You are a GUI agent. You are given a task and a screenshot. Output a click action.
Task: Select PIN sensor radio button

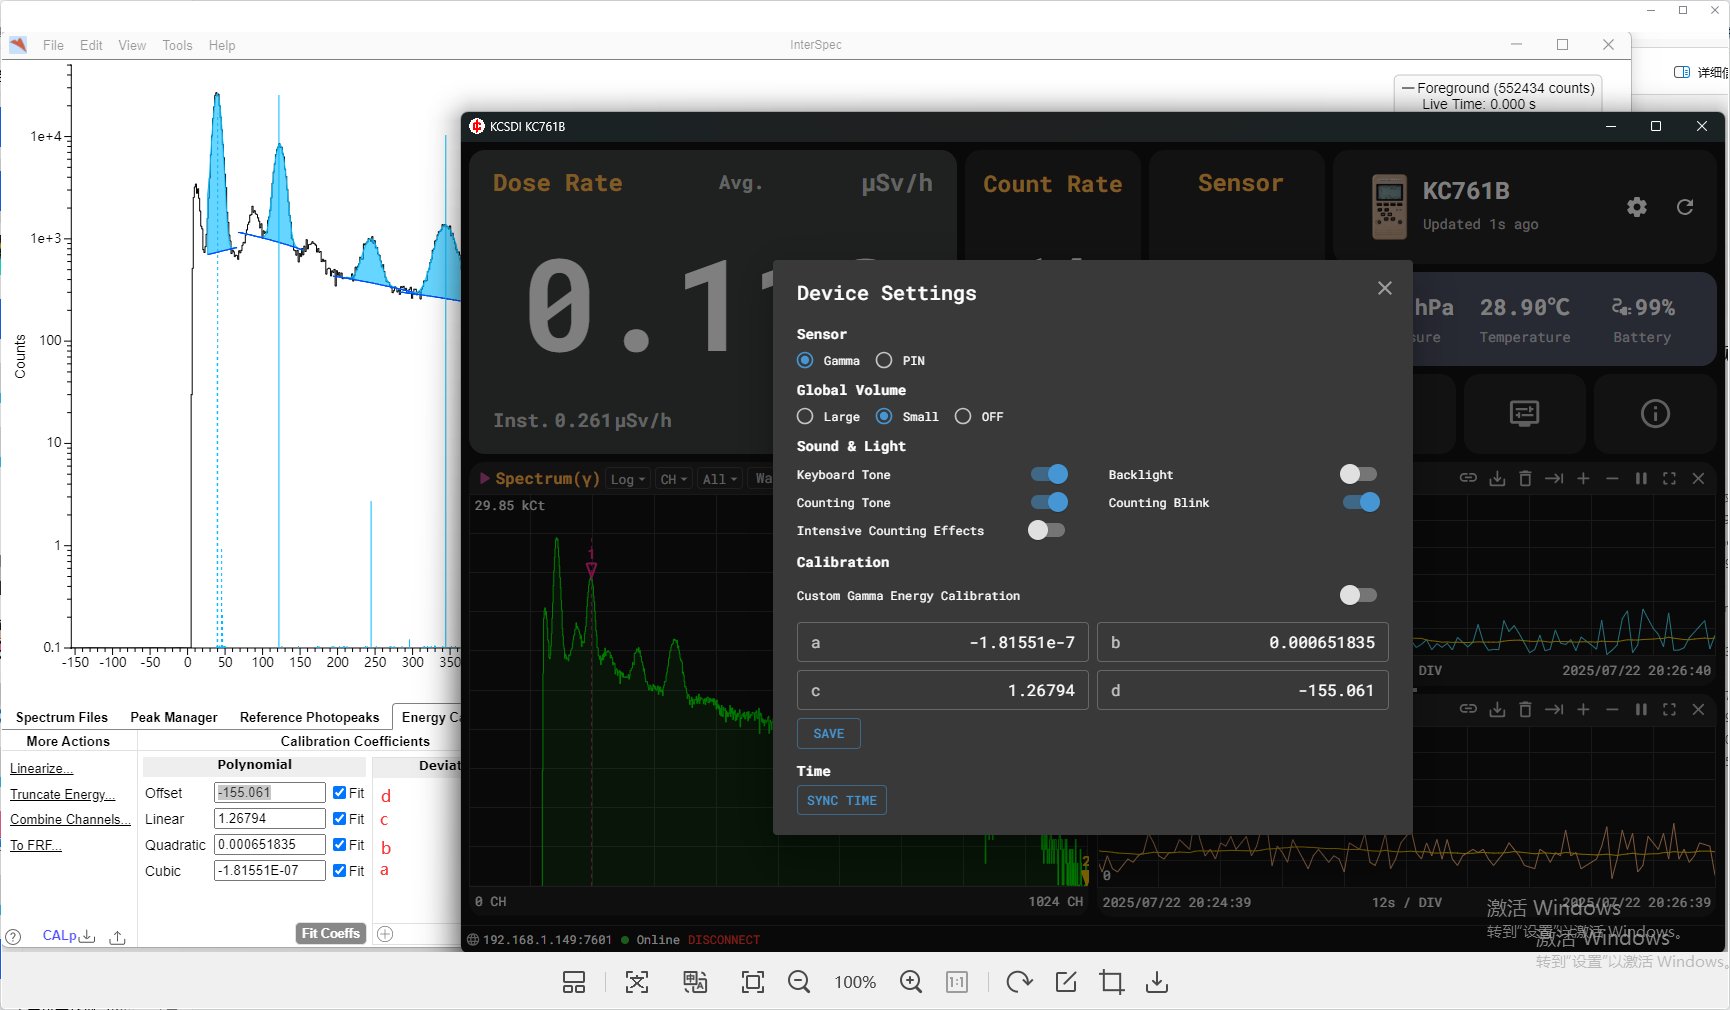(x=884, y=360)
